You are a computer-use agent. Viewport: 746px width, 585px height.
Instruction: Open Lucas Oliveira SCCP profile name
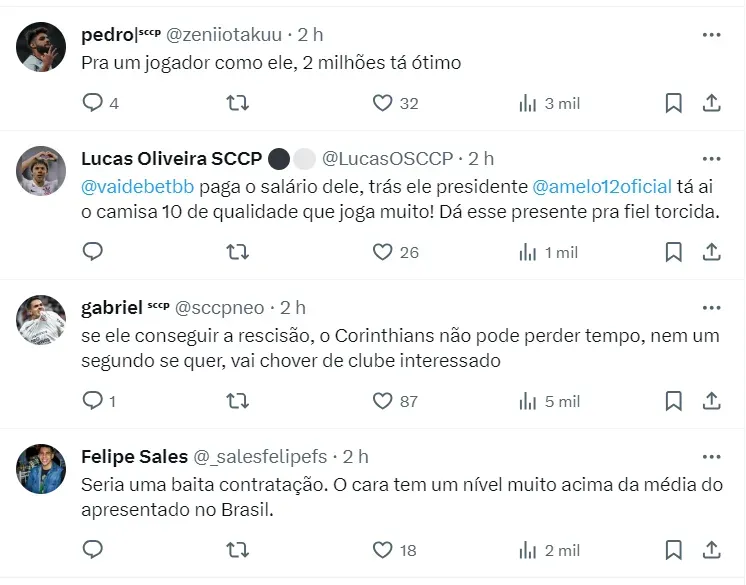[x=171, y=159]
